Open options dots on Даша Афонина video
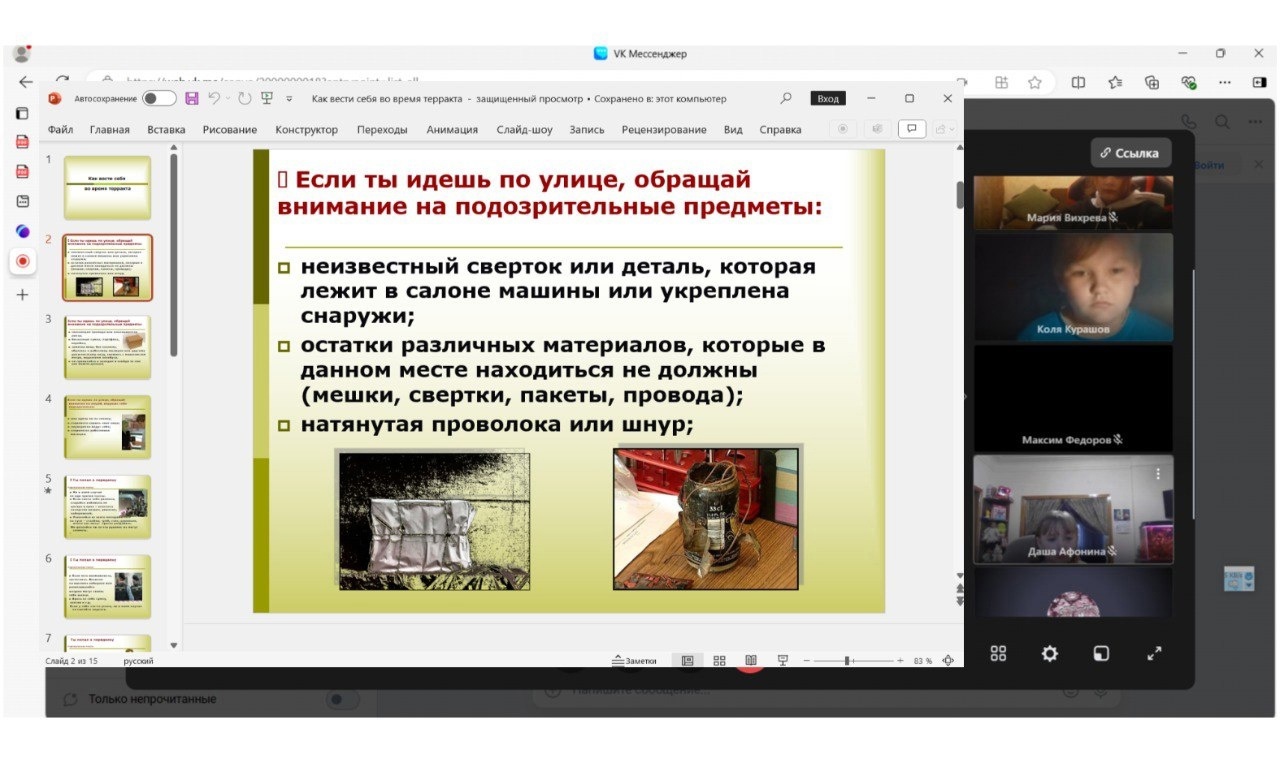Viewport: 1280px width, 763px height. (x=1159, y=473)
